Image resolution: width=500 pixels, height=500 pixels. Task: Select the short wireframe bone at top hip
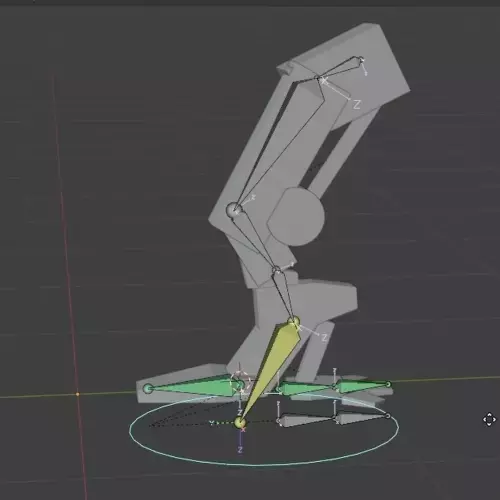coord(340,68)
